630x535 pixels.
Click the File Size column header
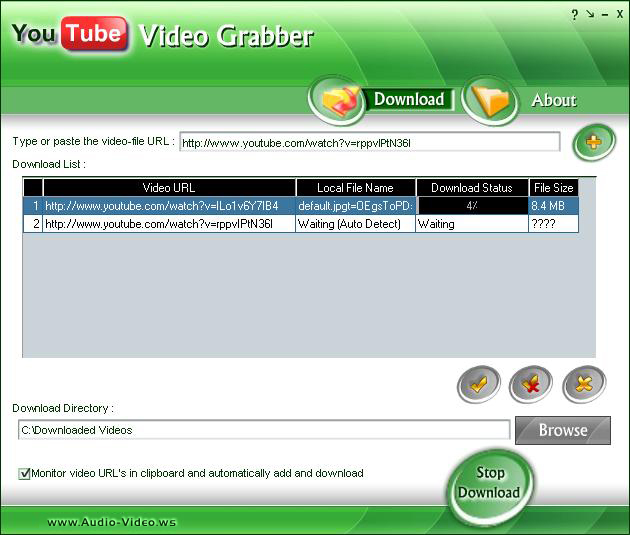553,187
